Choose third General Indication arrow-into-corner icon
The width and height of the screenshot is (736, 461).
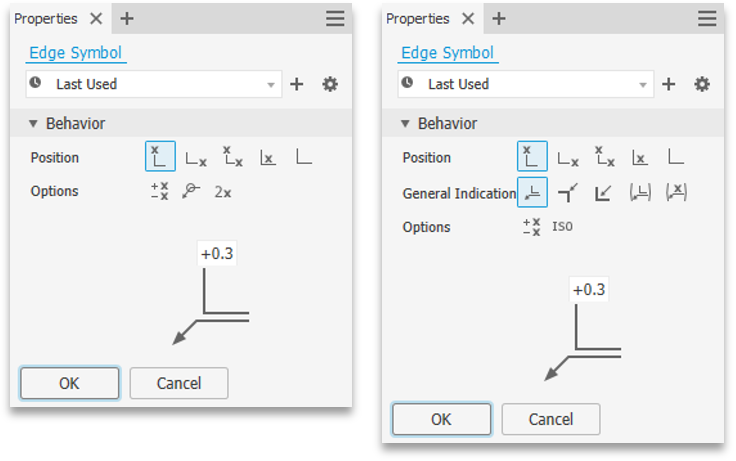tap(603, 192)
